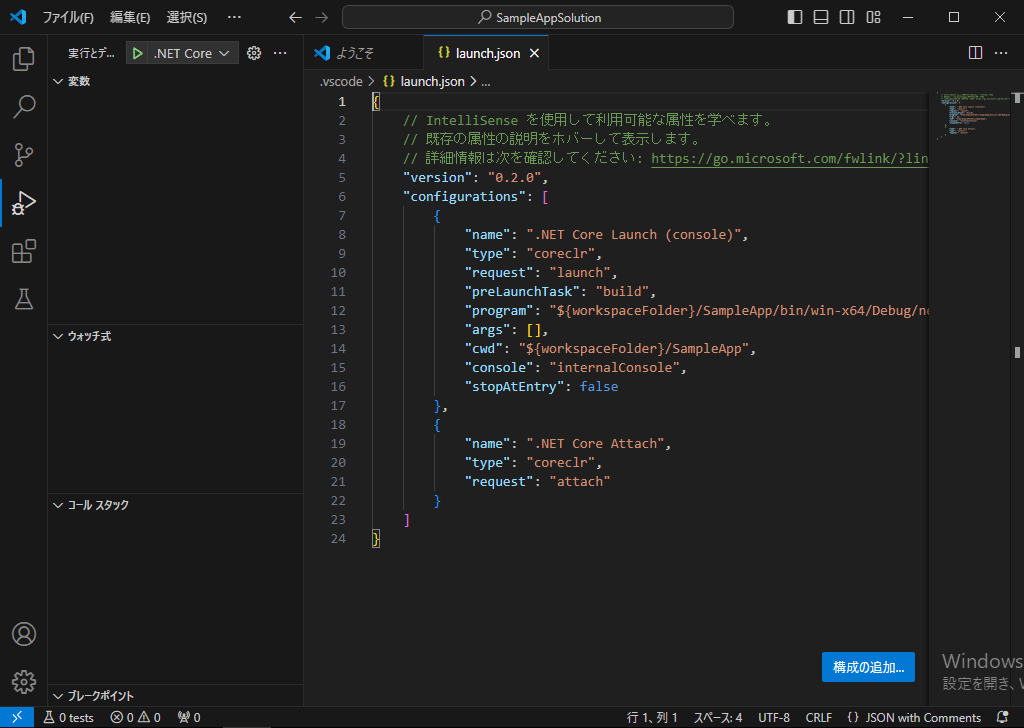Screen dimensions: 1024x728
Task: Toggle the primary side bar layout button
Action: coord(795,17)
